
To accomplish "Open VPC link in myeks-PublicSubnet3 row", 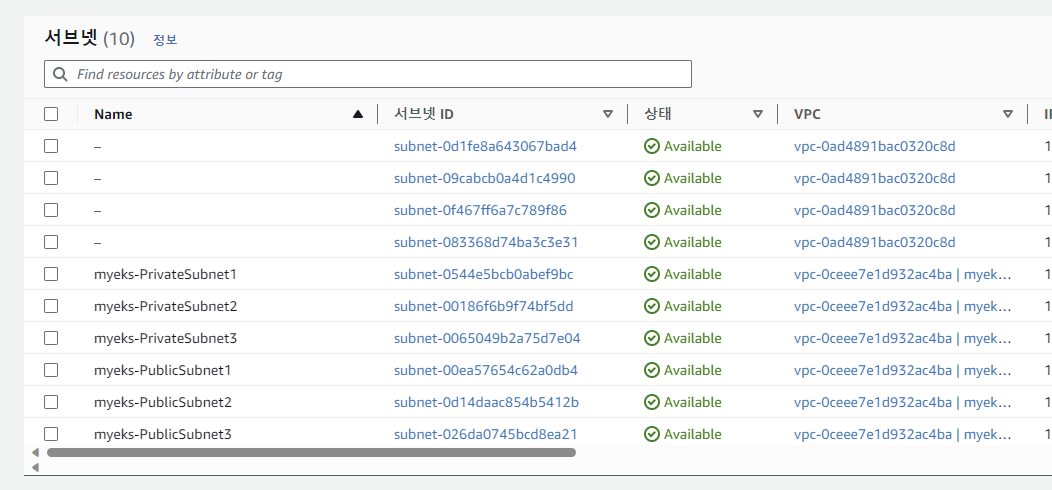I will pyautogui.click(x=902, y=434).
